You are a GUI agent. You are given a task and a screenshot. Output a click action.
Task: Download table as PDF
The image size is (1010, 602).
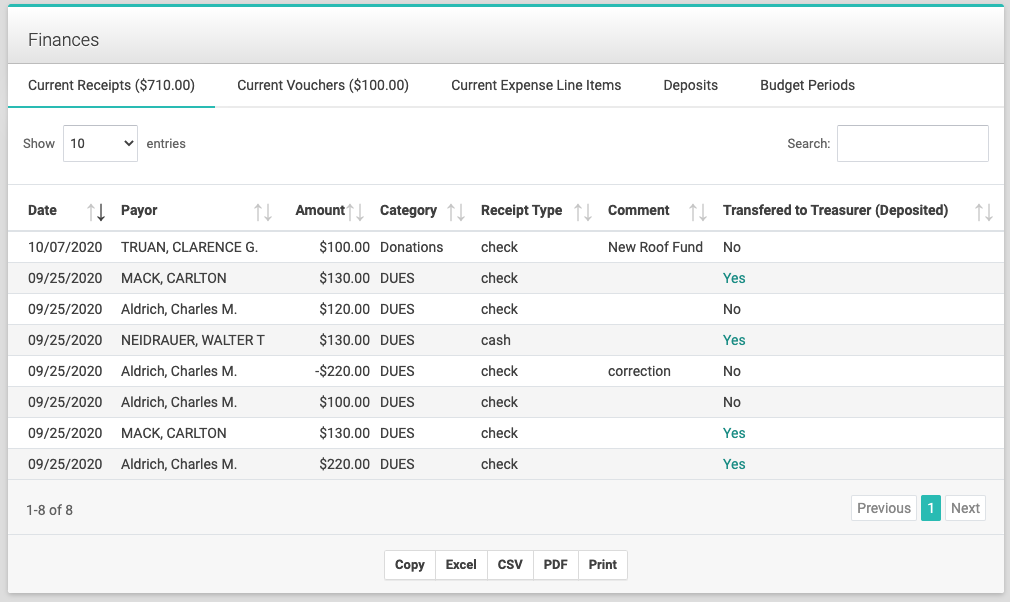click(x=555, y=565)
